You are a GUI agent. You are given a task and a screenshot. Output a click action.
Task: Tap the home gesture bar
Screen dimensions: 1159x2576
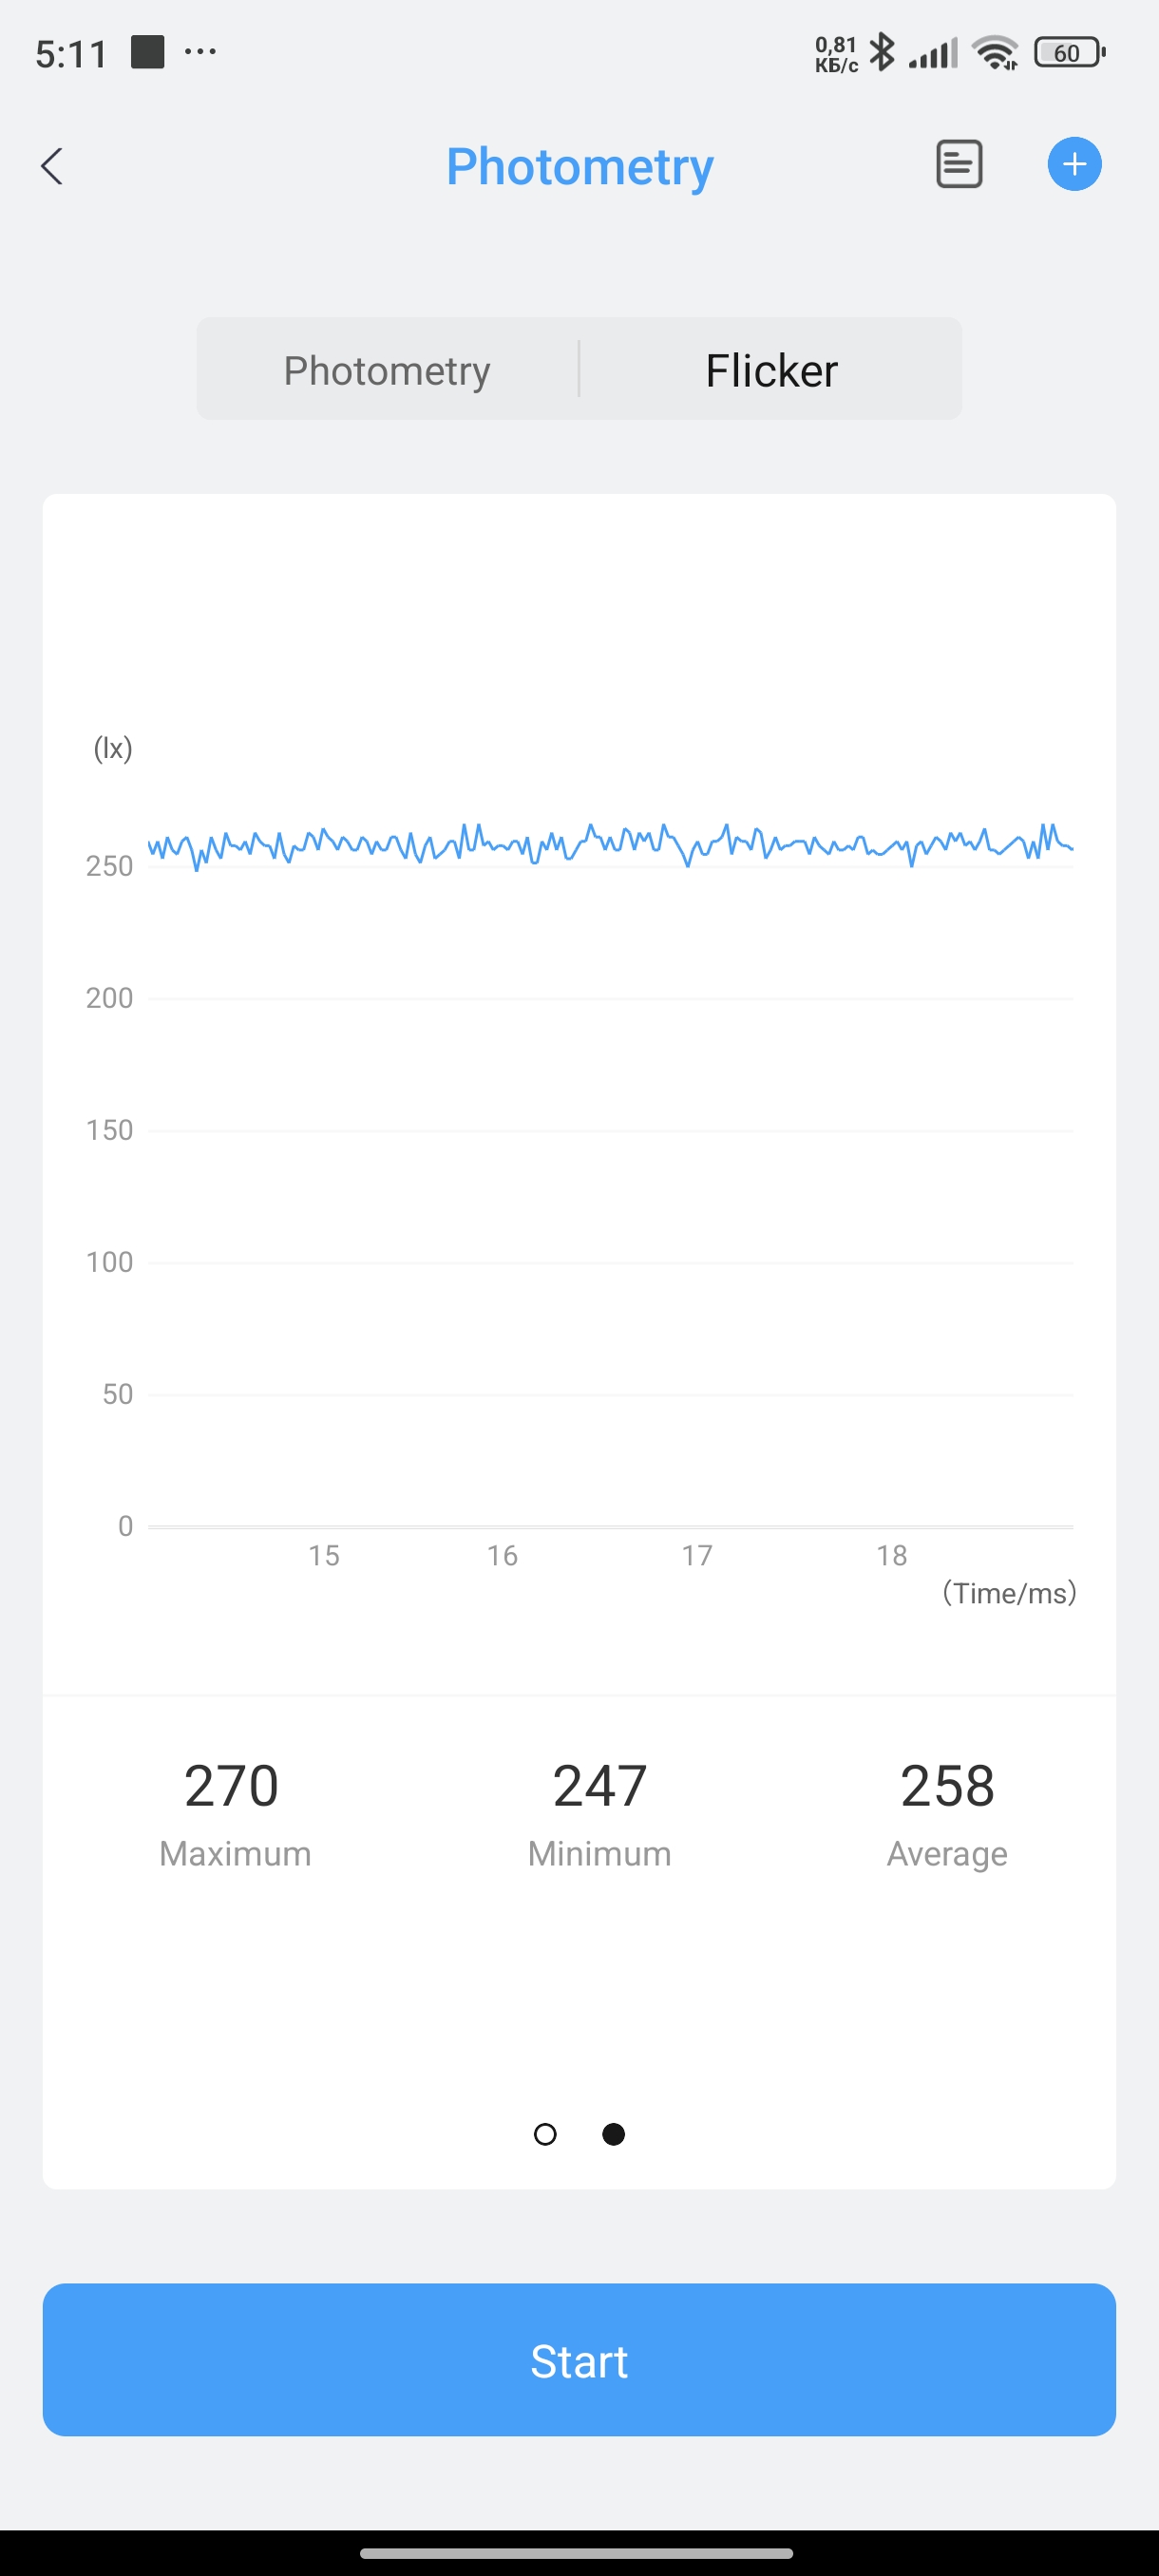[x=577, y=2552]
